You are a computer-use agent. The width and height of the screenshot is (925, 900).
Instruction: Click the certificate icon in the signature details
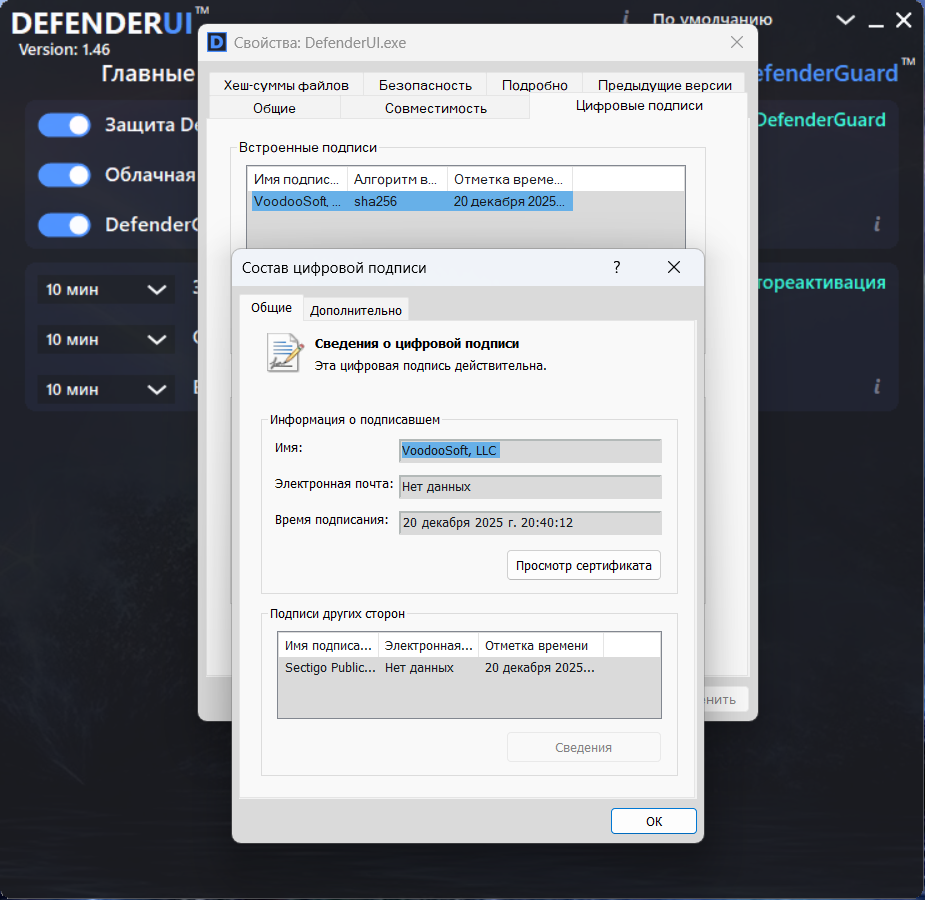pyautogui.click(x=284, y=353)
